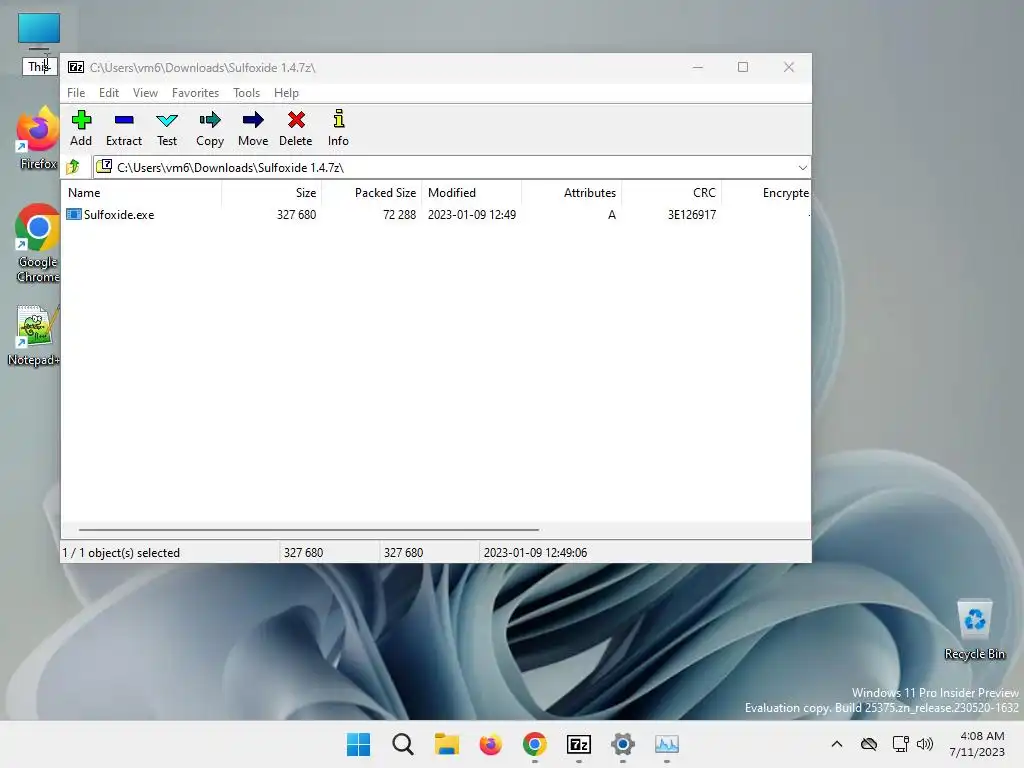The width and height of the screenshot is (1024, 768).
Task: Show hidden tray icons chevron
Action: (837, 744)
